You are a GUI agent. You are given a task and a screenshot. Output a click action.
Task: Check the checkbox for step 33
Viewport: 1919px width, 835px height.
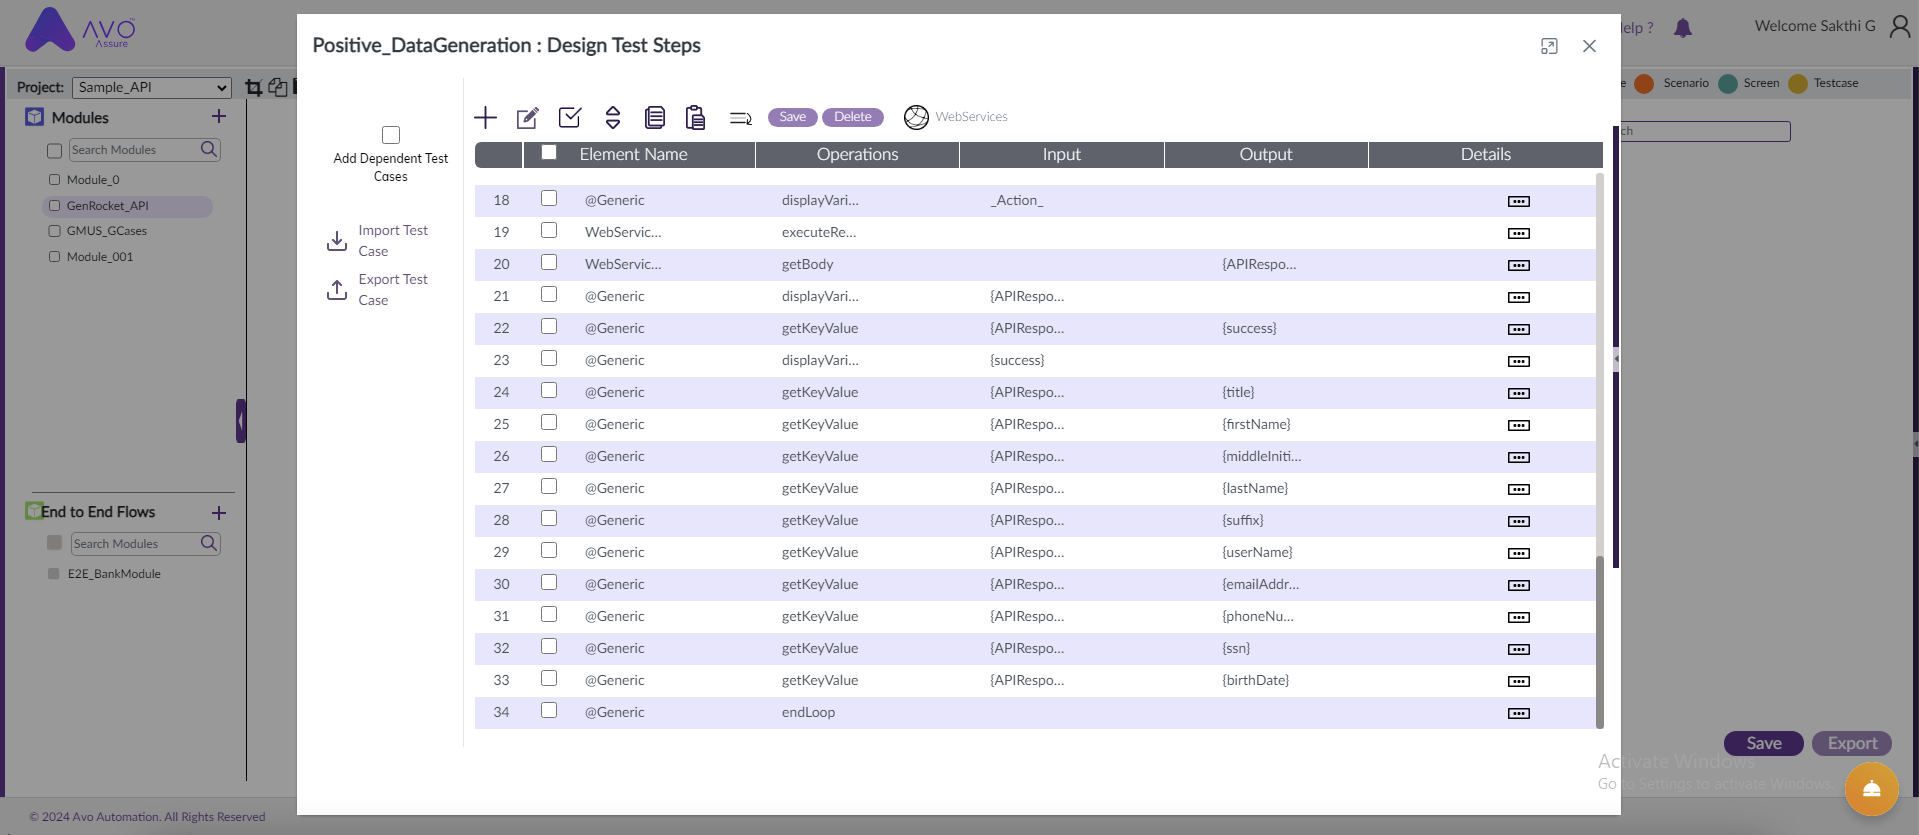[549, 678]
